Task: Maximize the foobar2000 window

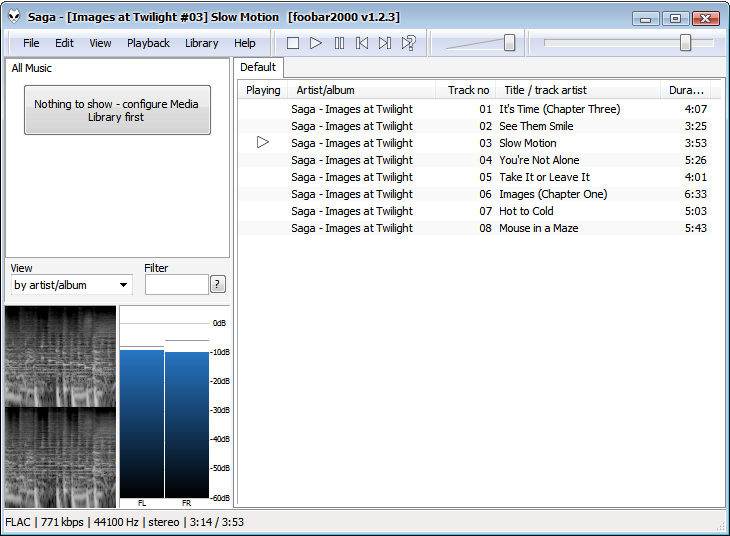Action: pyautogui.click(x=675, y=19)
